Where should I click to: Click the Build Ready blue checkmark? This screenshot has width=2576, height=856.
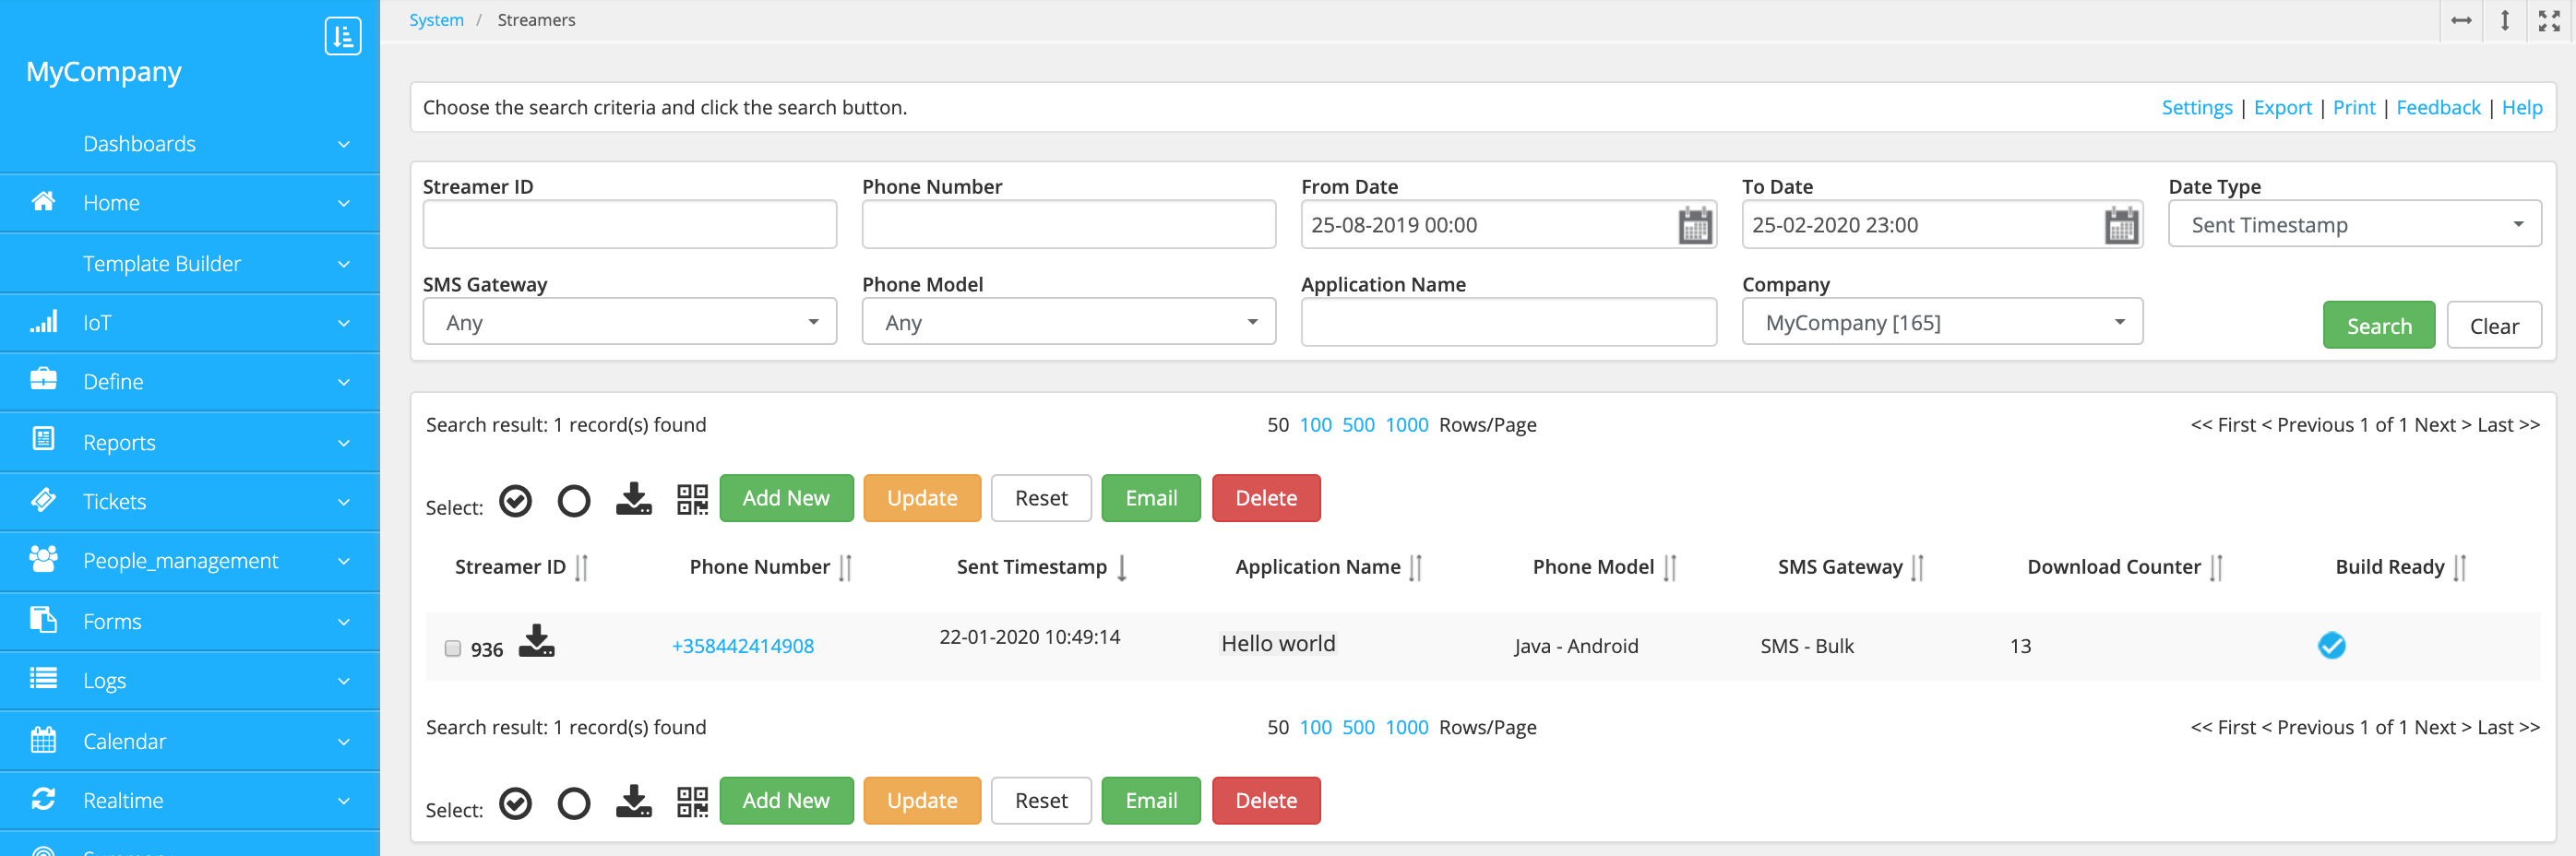click(2330, 646)
